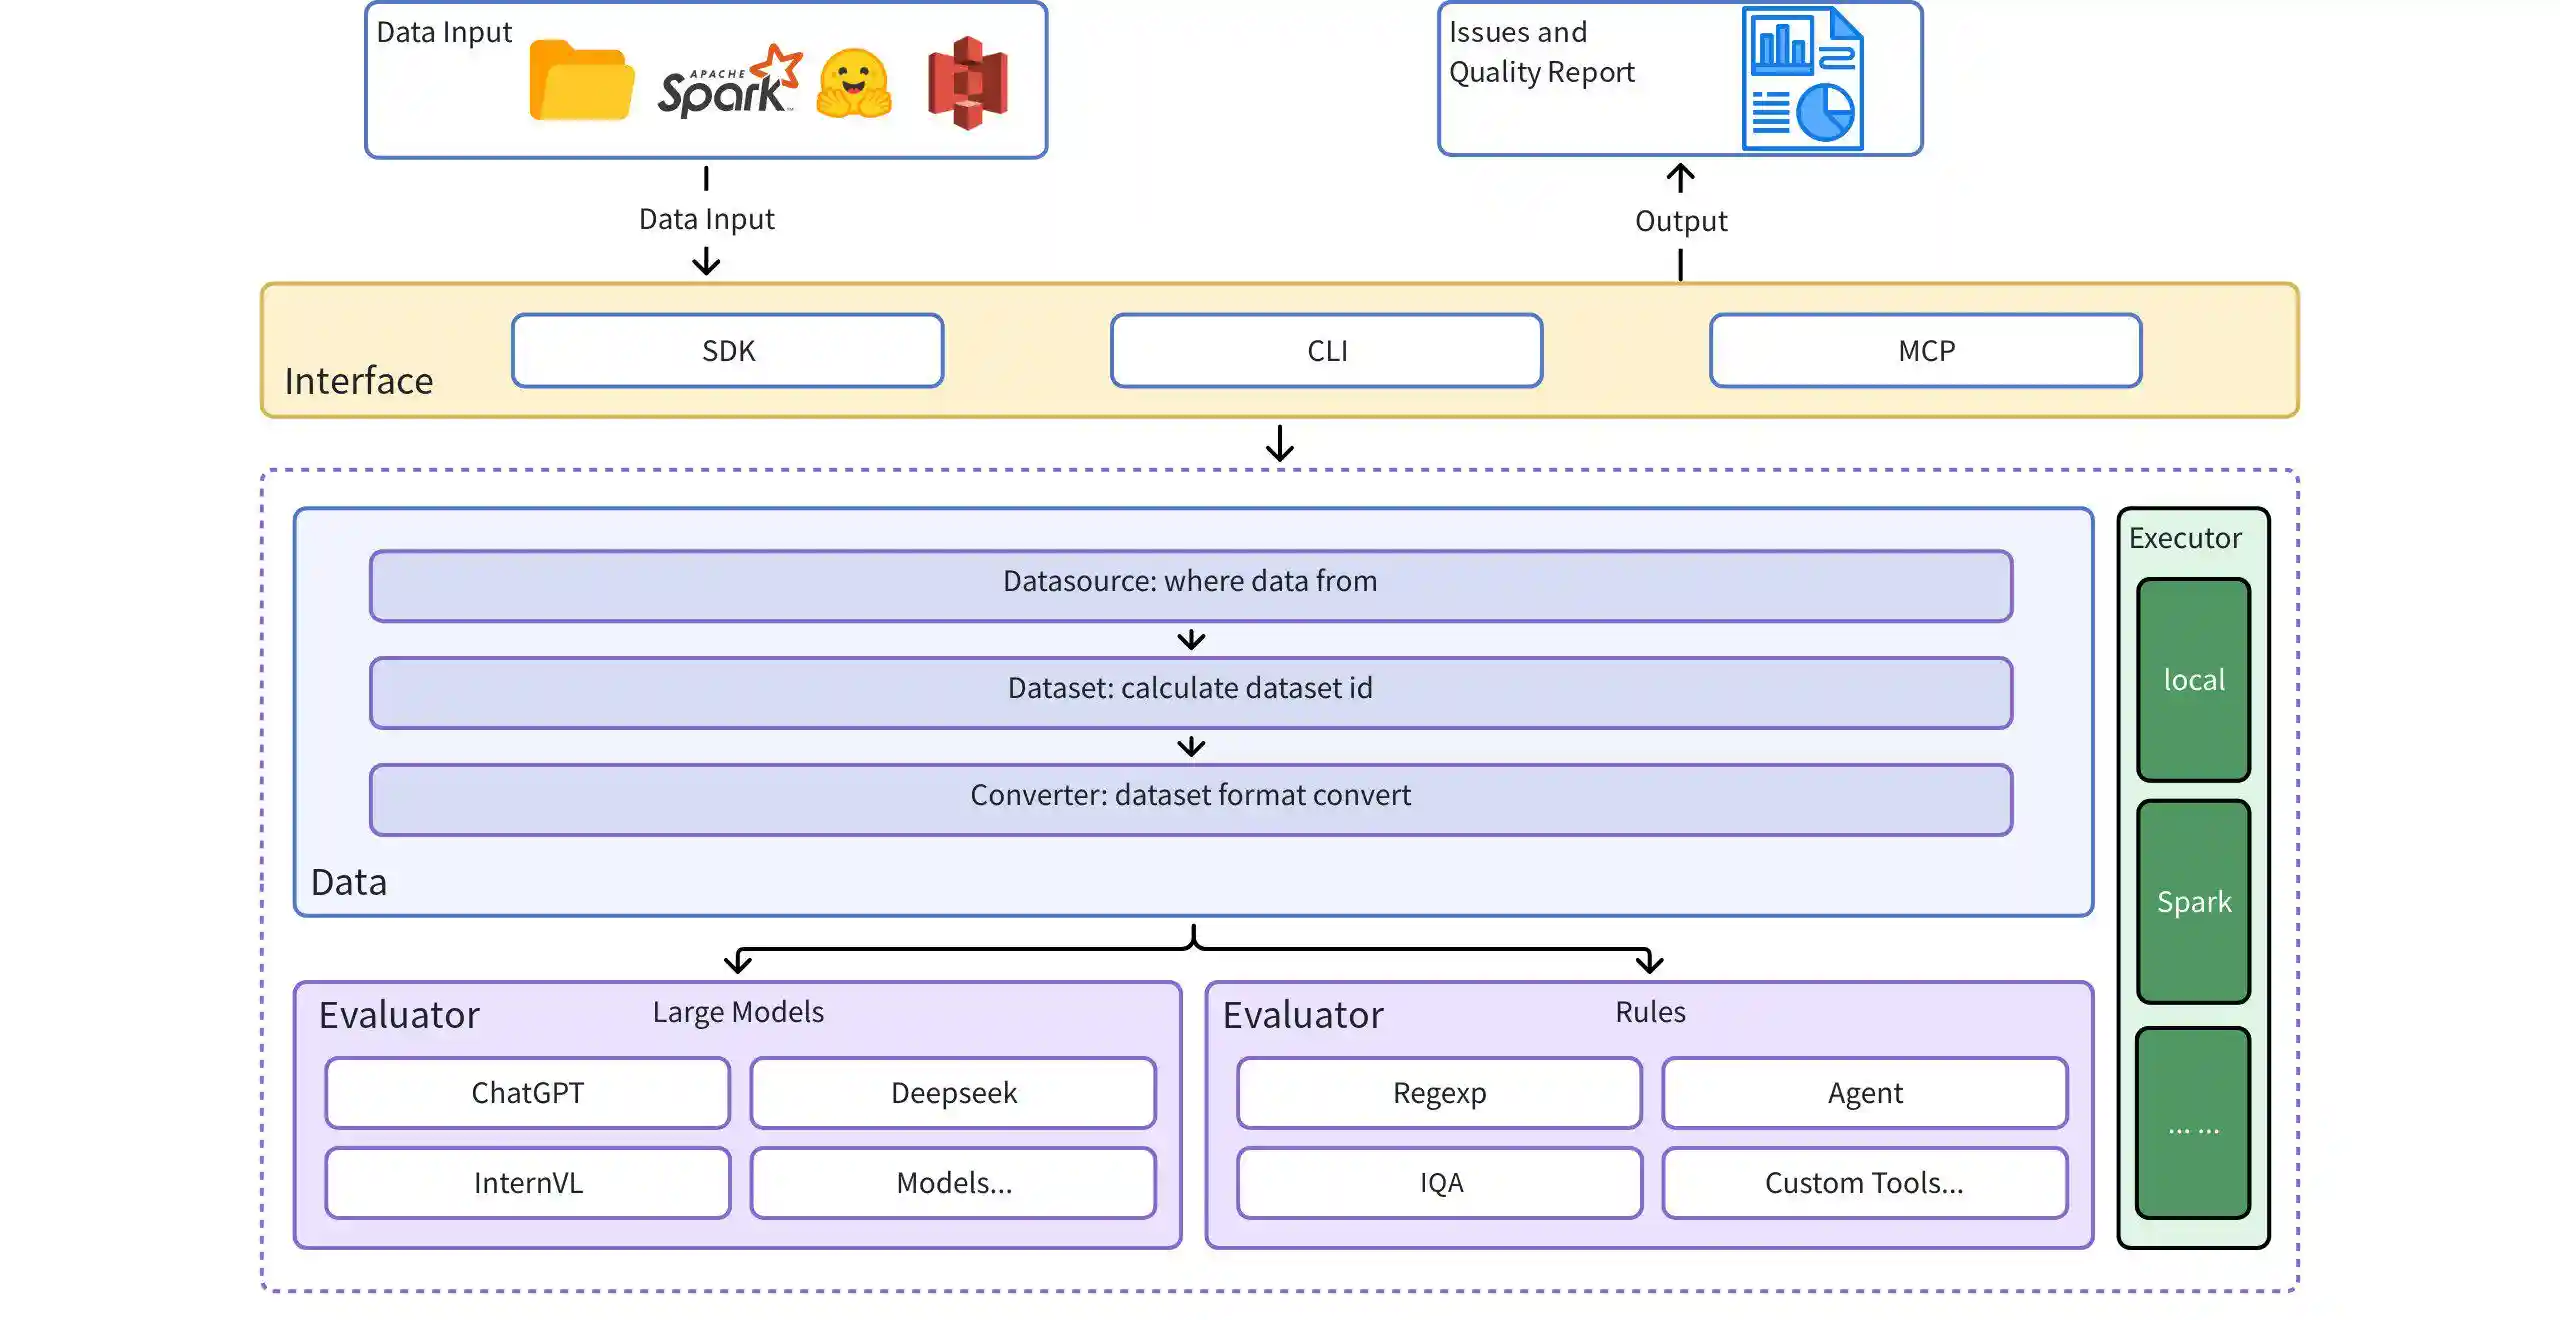
Task: Click the quality report document icon
Action: point(1803,80)
